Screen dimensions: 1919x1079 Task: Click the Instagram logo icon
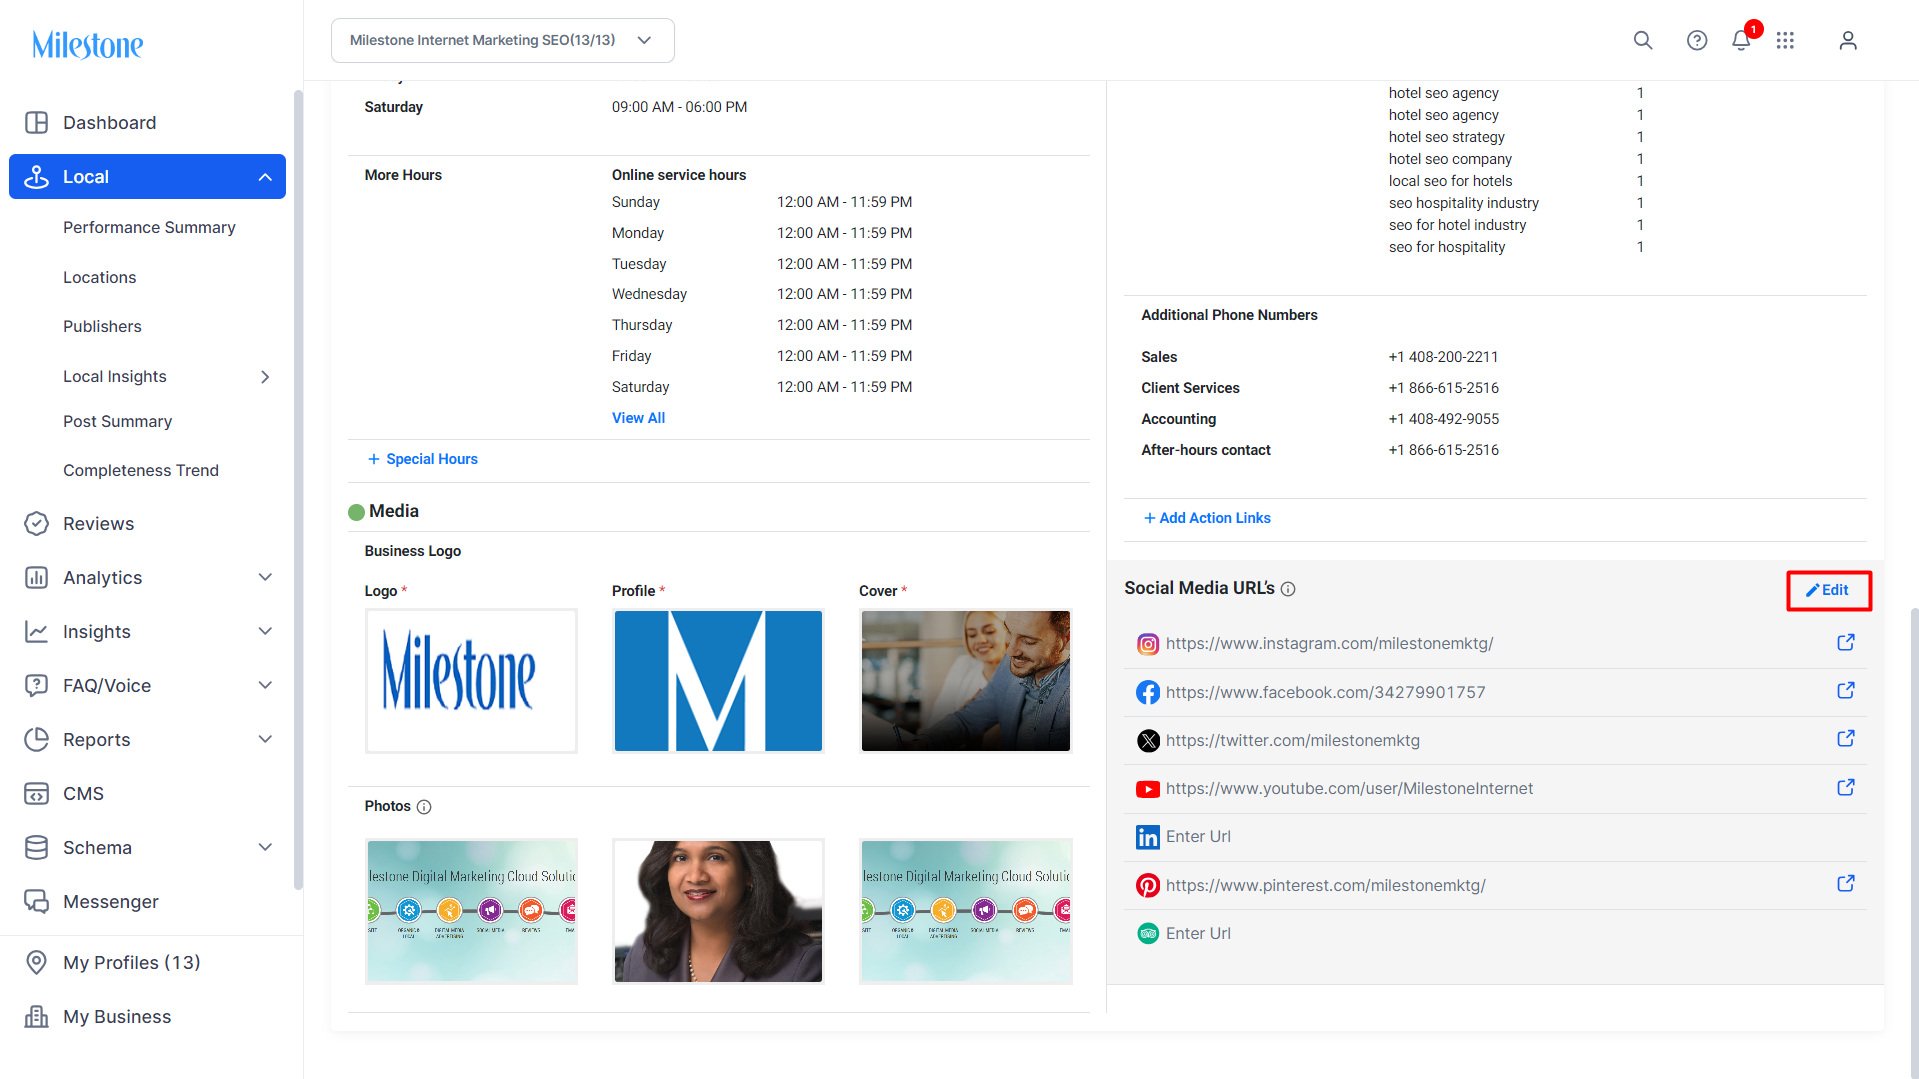1148,644
